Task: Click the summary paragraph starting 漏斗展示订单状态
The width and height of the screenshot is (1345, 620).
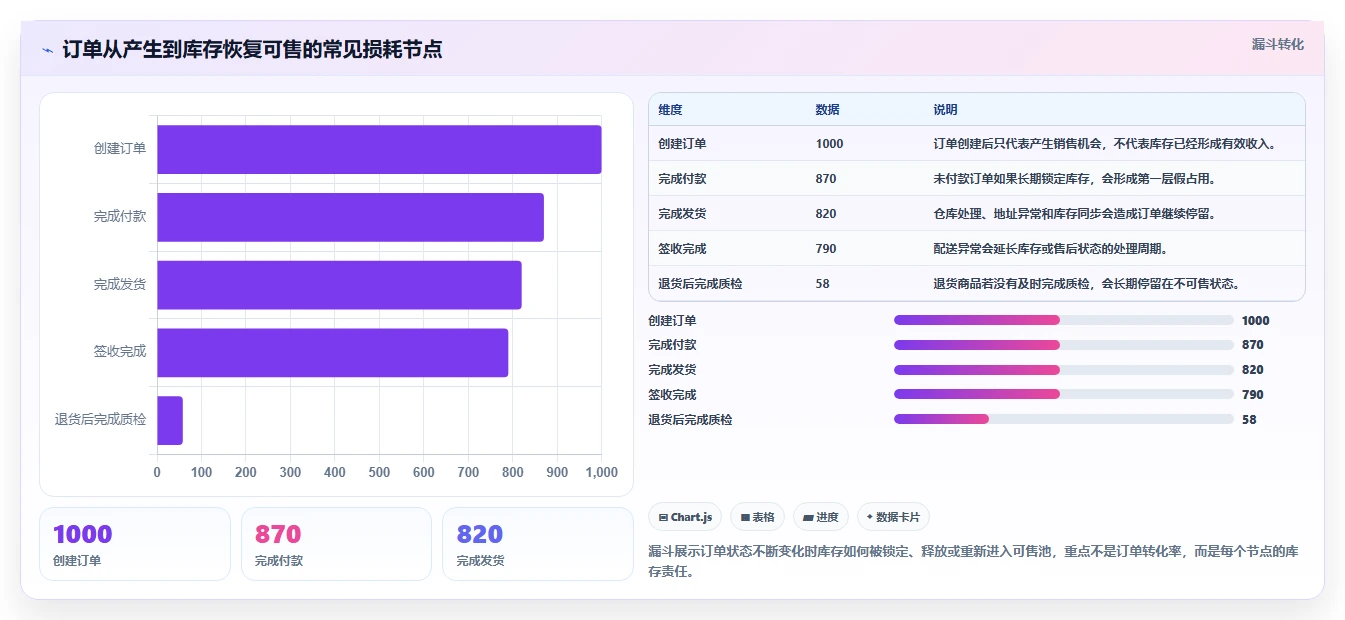Action: click(x=973, y=562)
